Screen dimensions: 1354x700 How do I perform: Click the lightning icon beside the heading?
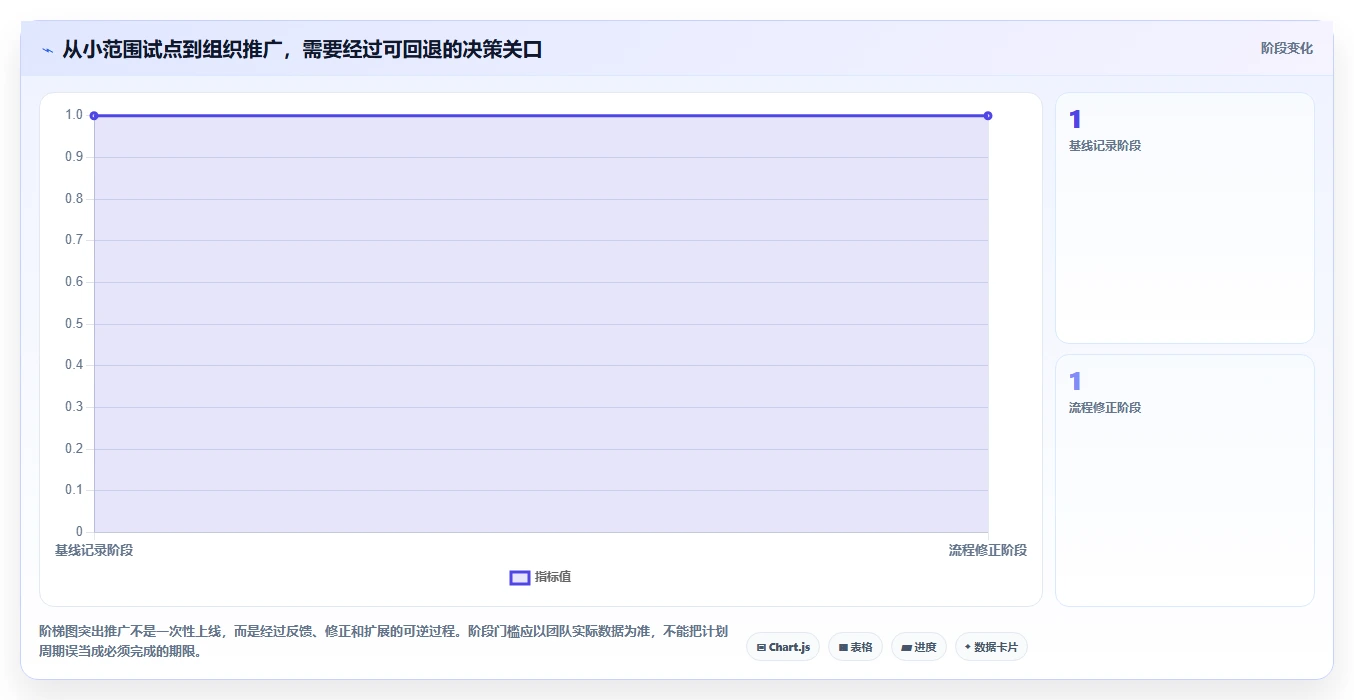pos(47,50)
